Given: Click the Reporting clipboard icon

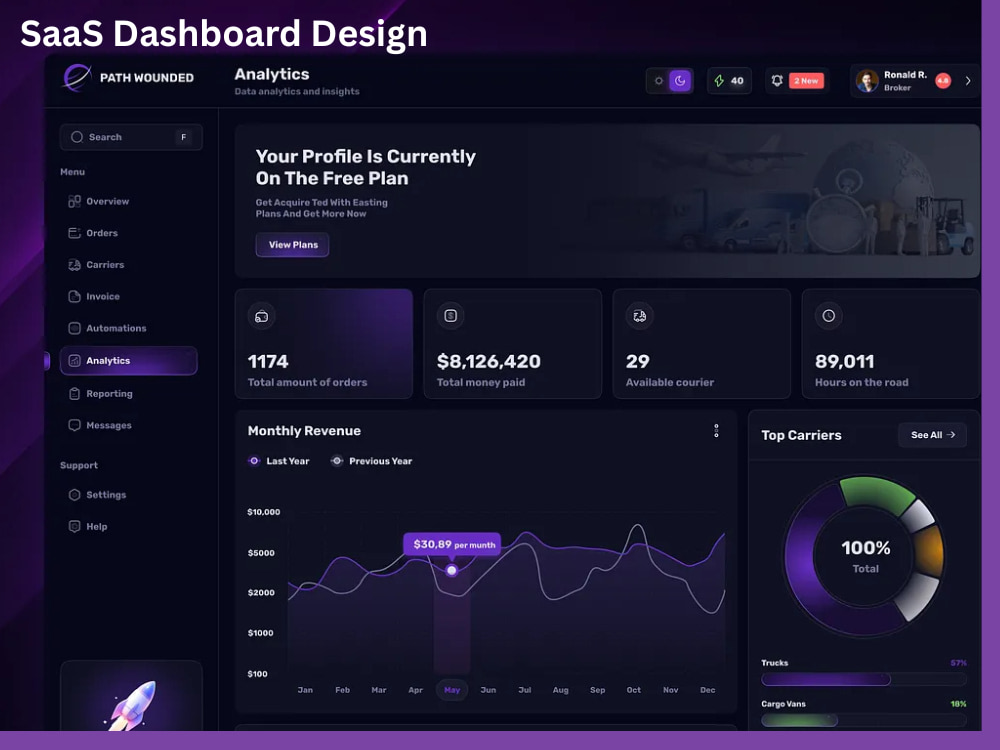Looking at the screenshot, I should click(74, 393).
